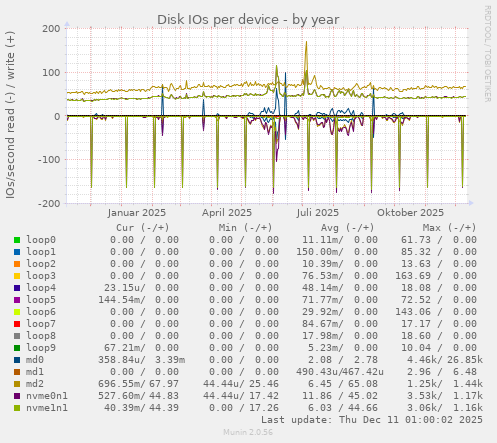Click the Last update timestamp line
The width and height of the screenshot is (497, 443).
pos(372,420)
